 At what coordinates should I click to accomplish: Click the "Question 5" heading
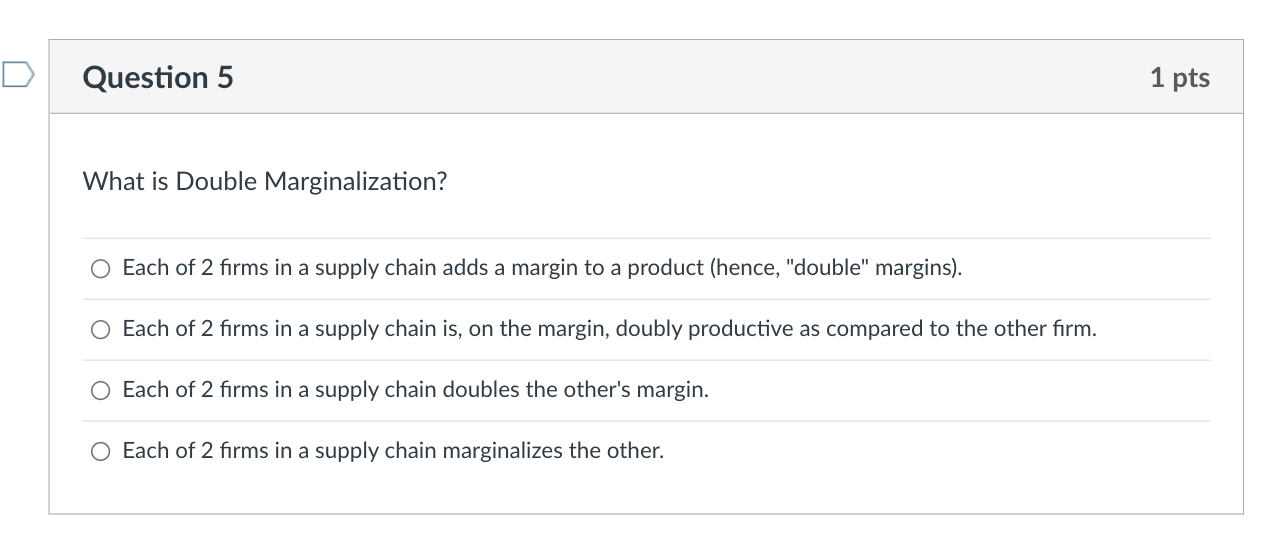(158, 77)
